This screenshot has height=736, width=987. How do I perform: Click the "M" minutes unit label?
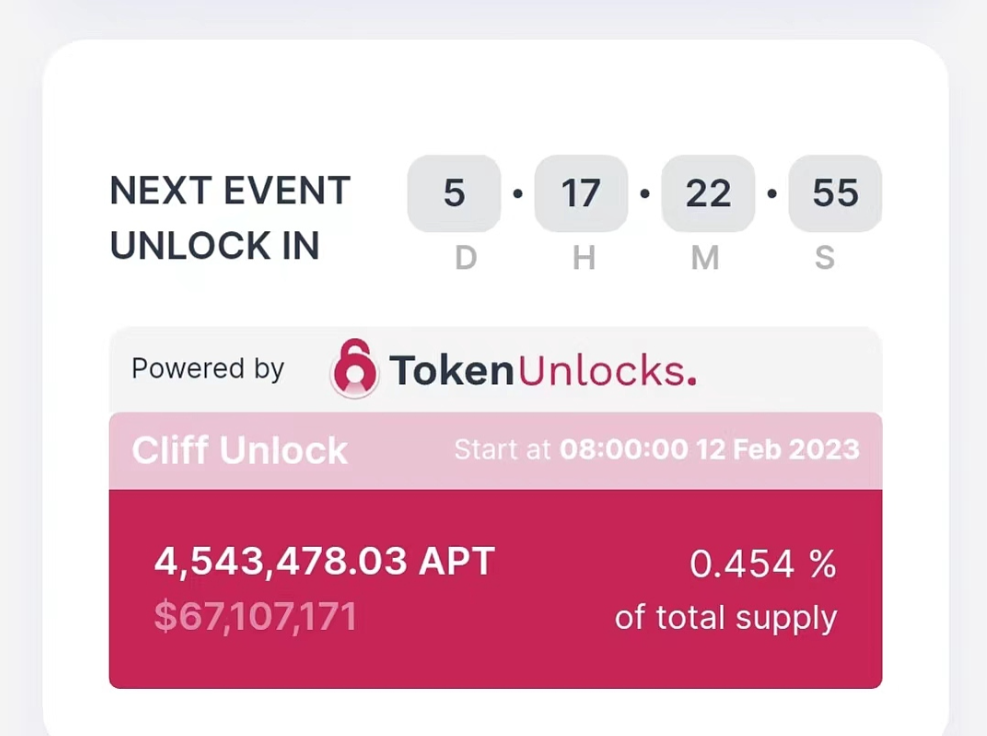click(705, 259)
